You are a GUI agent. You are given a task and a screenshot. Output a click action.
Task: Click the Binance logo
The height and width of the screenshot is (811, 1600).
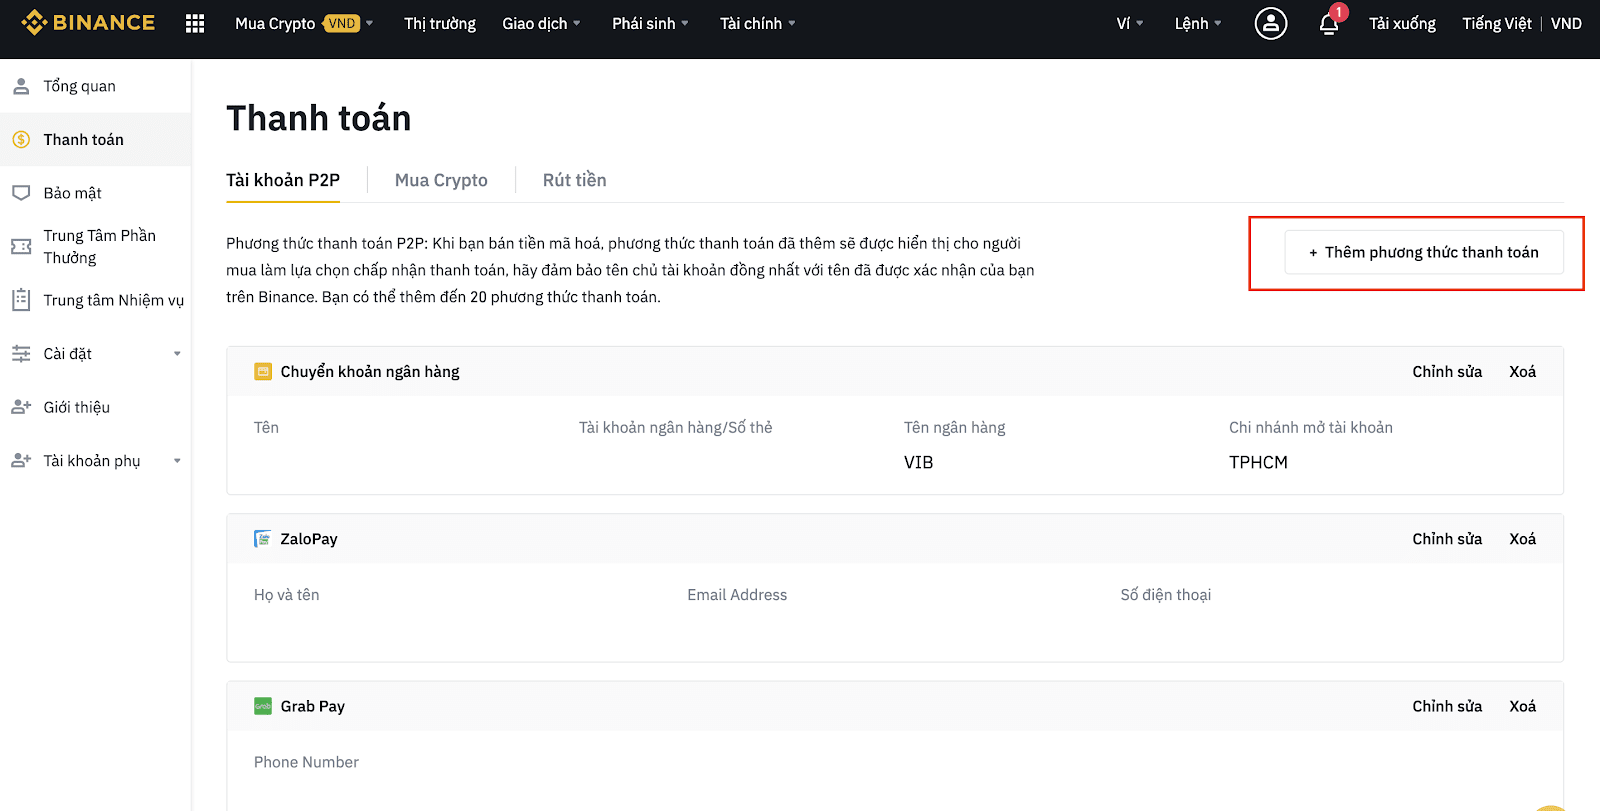click(x=88, y=22)
